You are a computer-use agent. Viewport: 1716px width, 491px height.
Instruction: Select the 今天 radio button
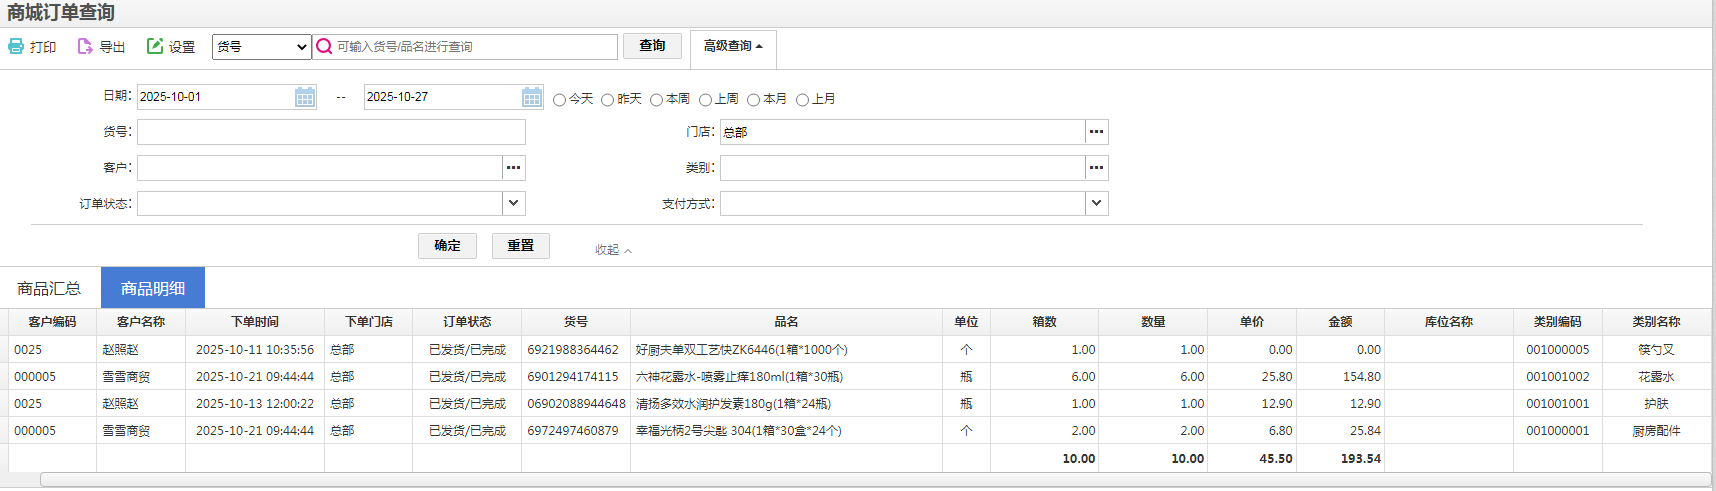pos(559,100)
